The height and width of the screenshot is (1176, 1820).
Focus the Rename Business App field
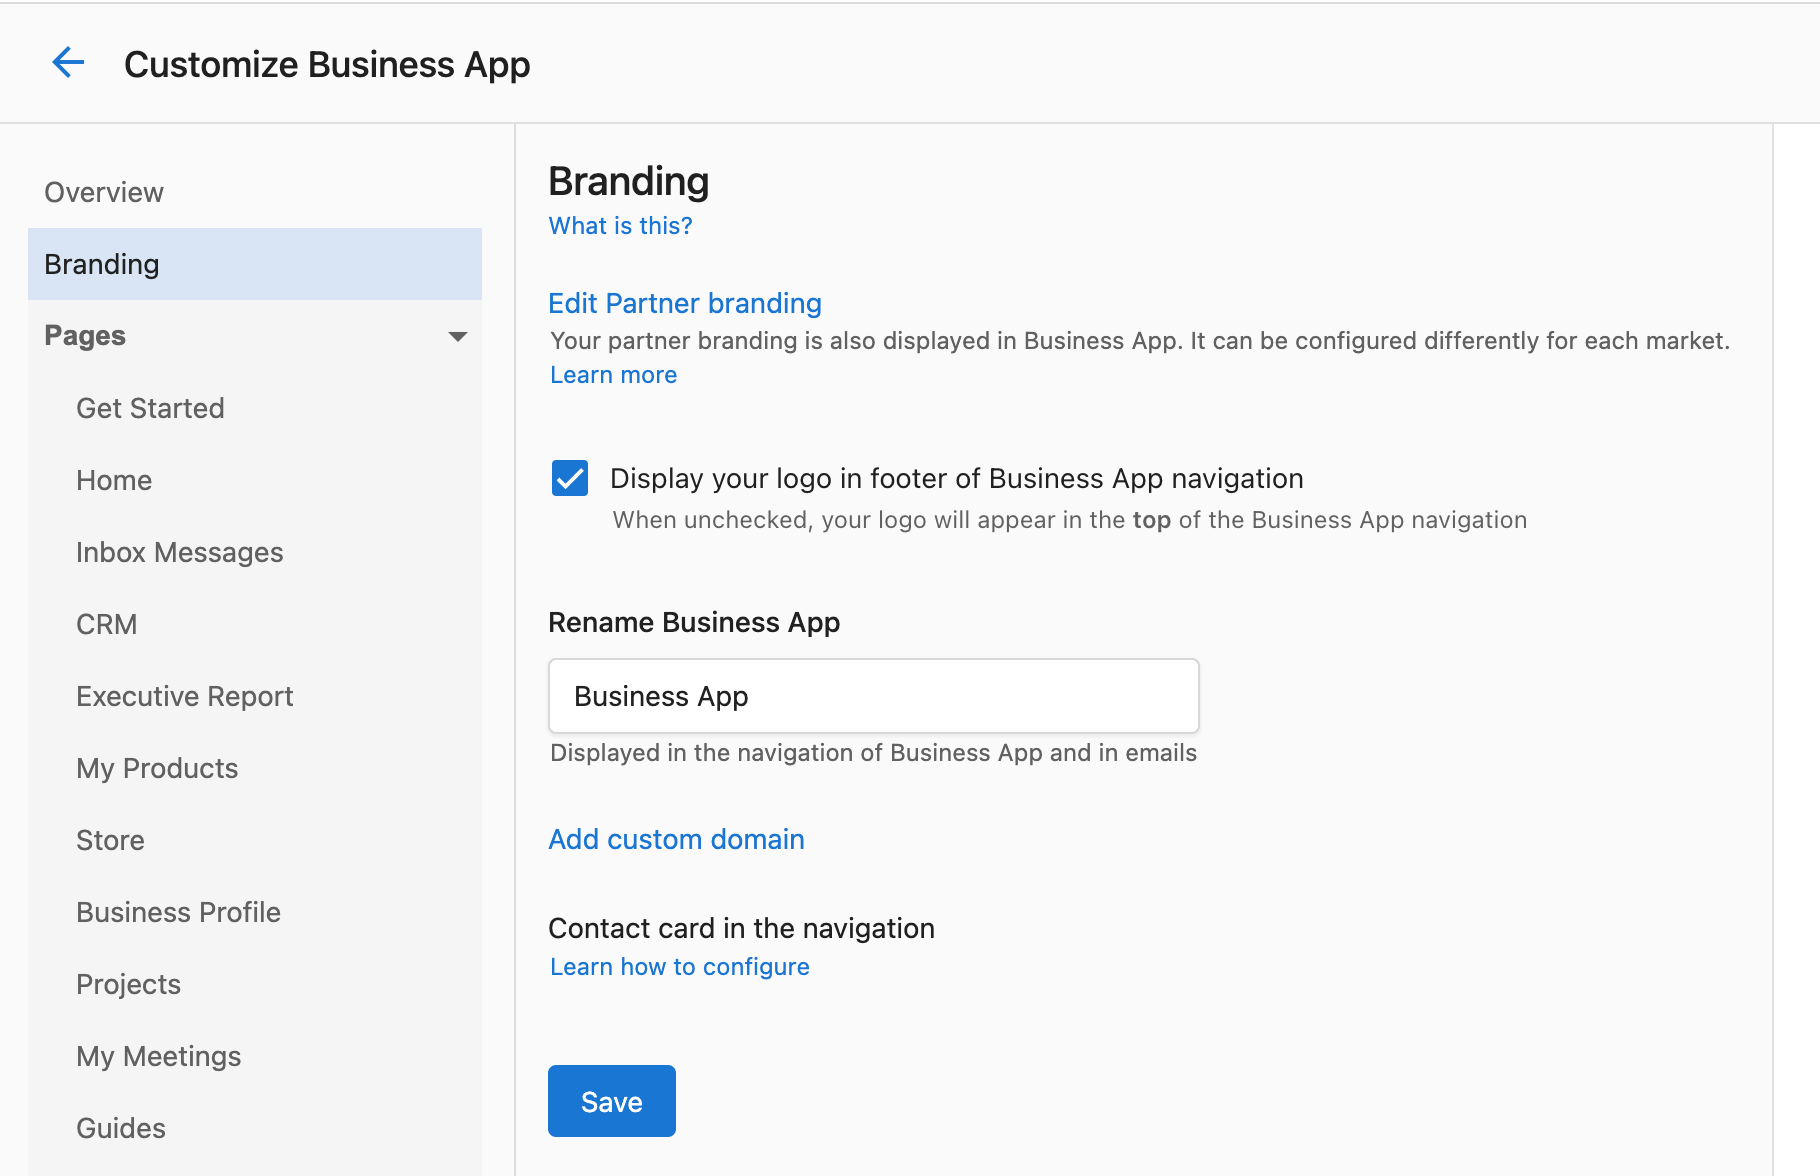pyautogui.click(x=874, y=696)
